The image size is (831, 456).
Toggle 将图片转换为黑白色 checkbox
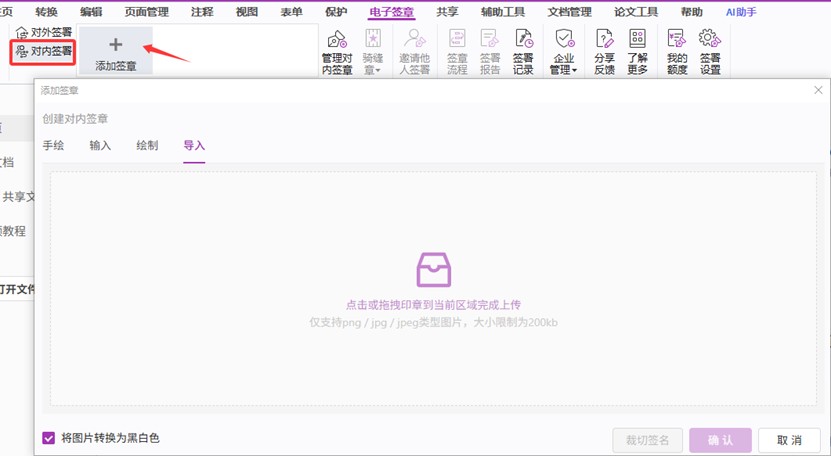(x=49, y=438)
